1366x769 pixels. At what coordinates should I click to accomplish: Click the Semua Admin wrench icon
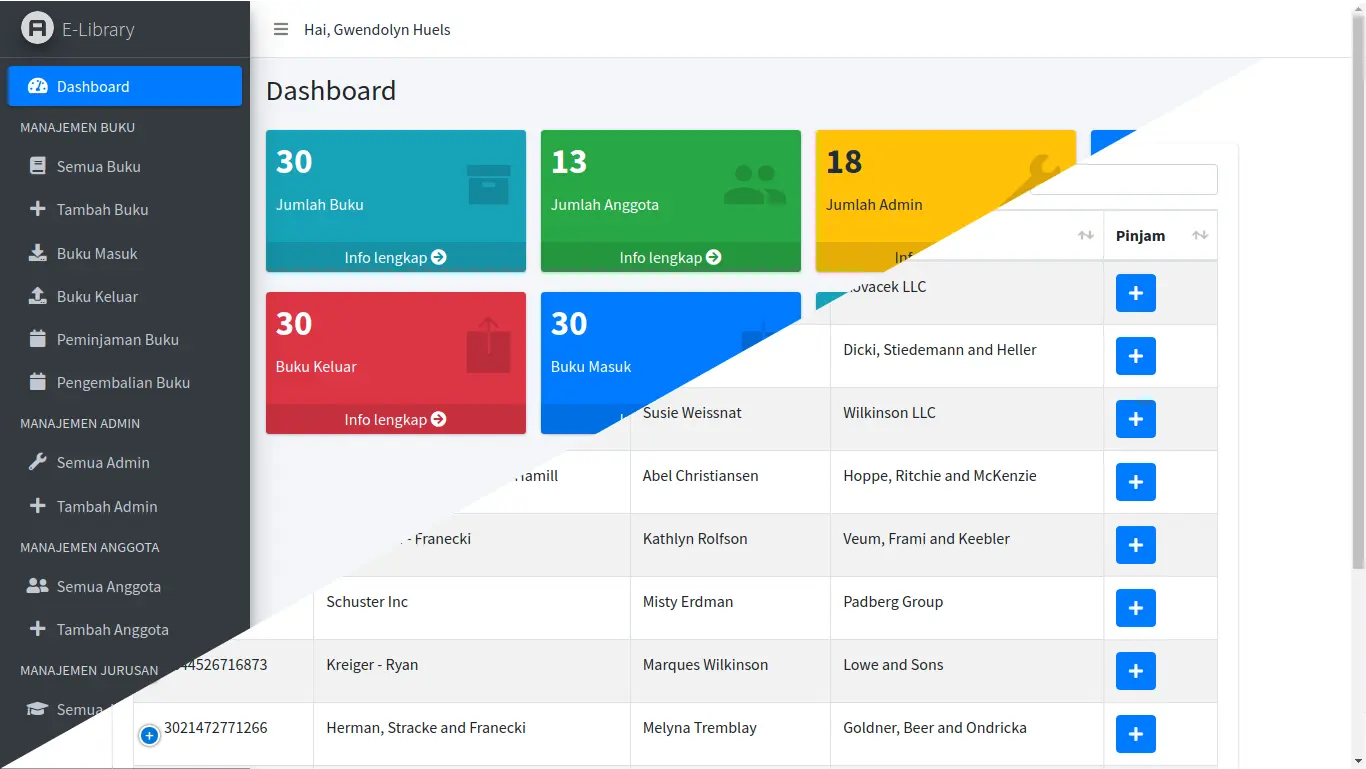pyautogui.click(x=37, y=462)
